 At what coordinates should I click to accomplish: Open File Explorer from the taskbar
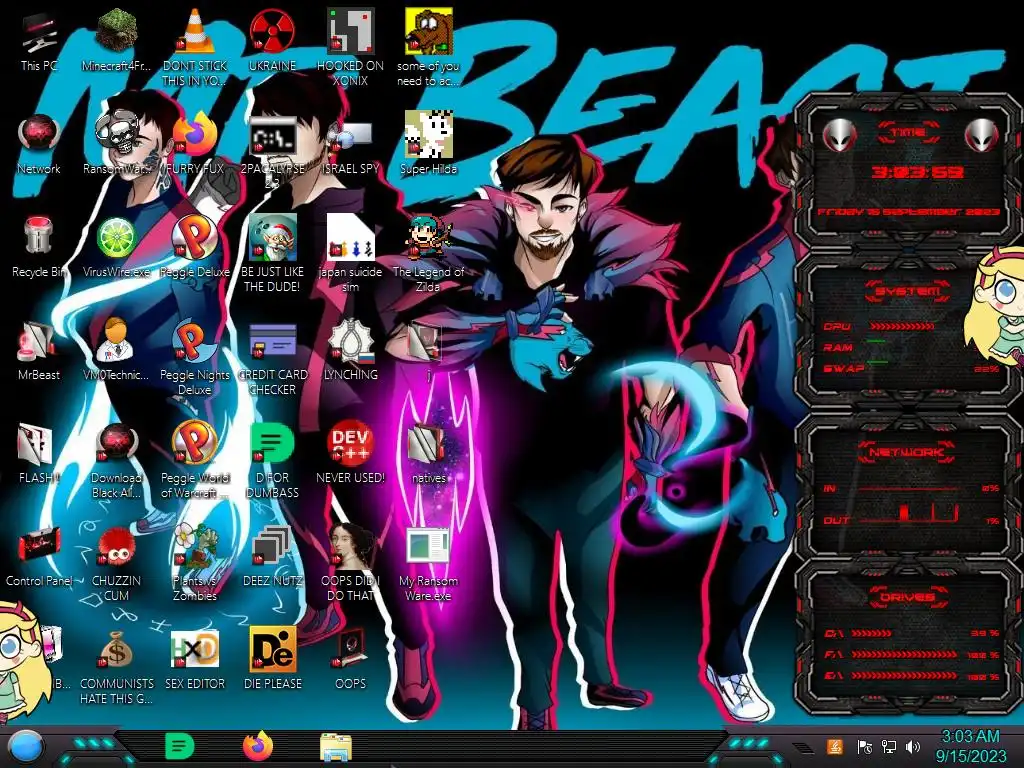pyautogui.click(x=336, y=748)
